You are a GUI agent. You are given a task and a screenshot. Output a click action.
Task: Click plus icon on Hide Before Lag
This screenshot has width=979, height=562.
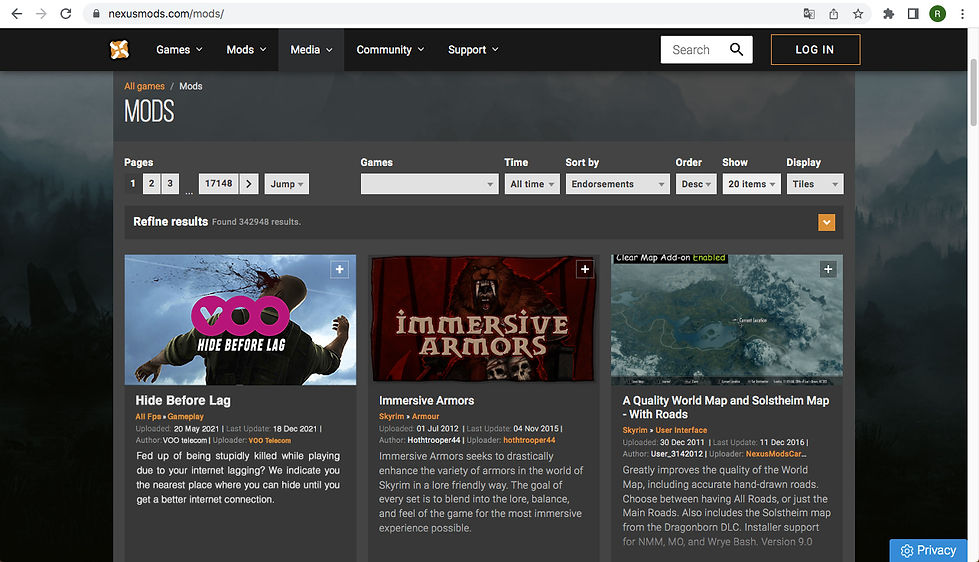click(x=339, y=269)
